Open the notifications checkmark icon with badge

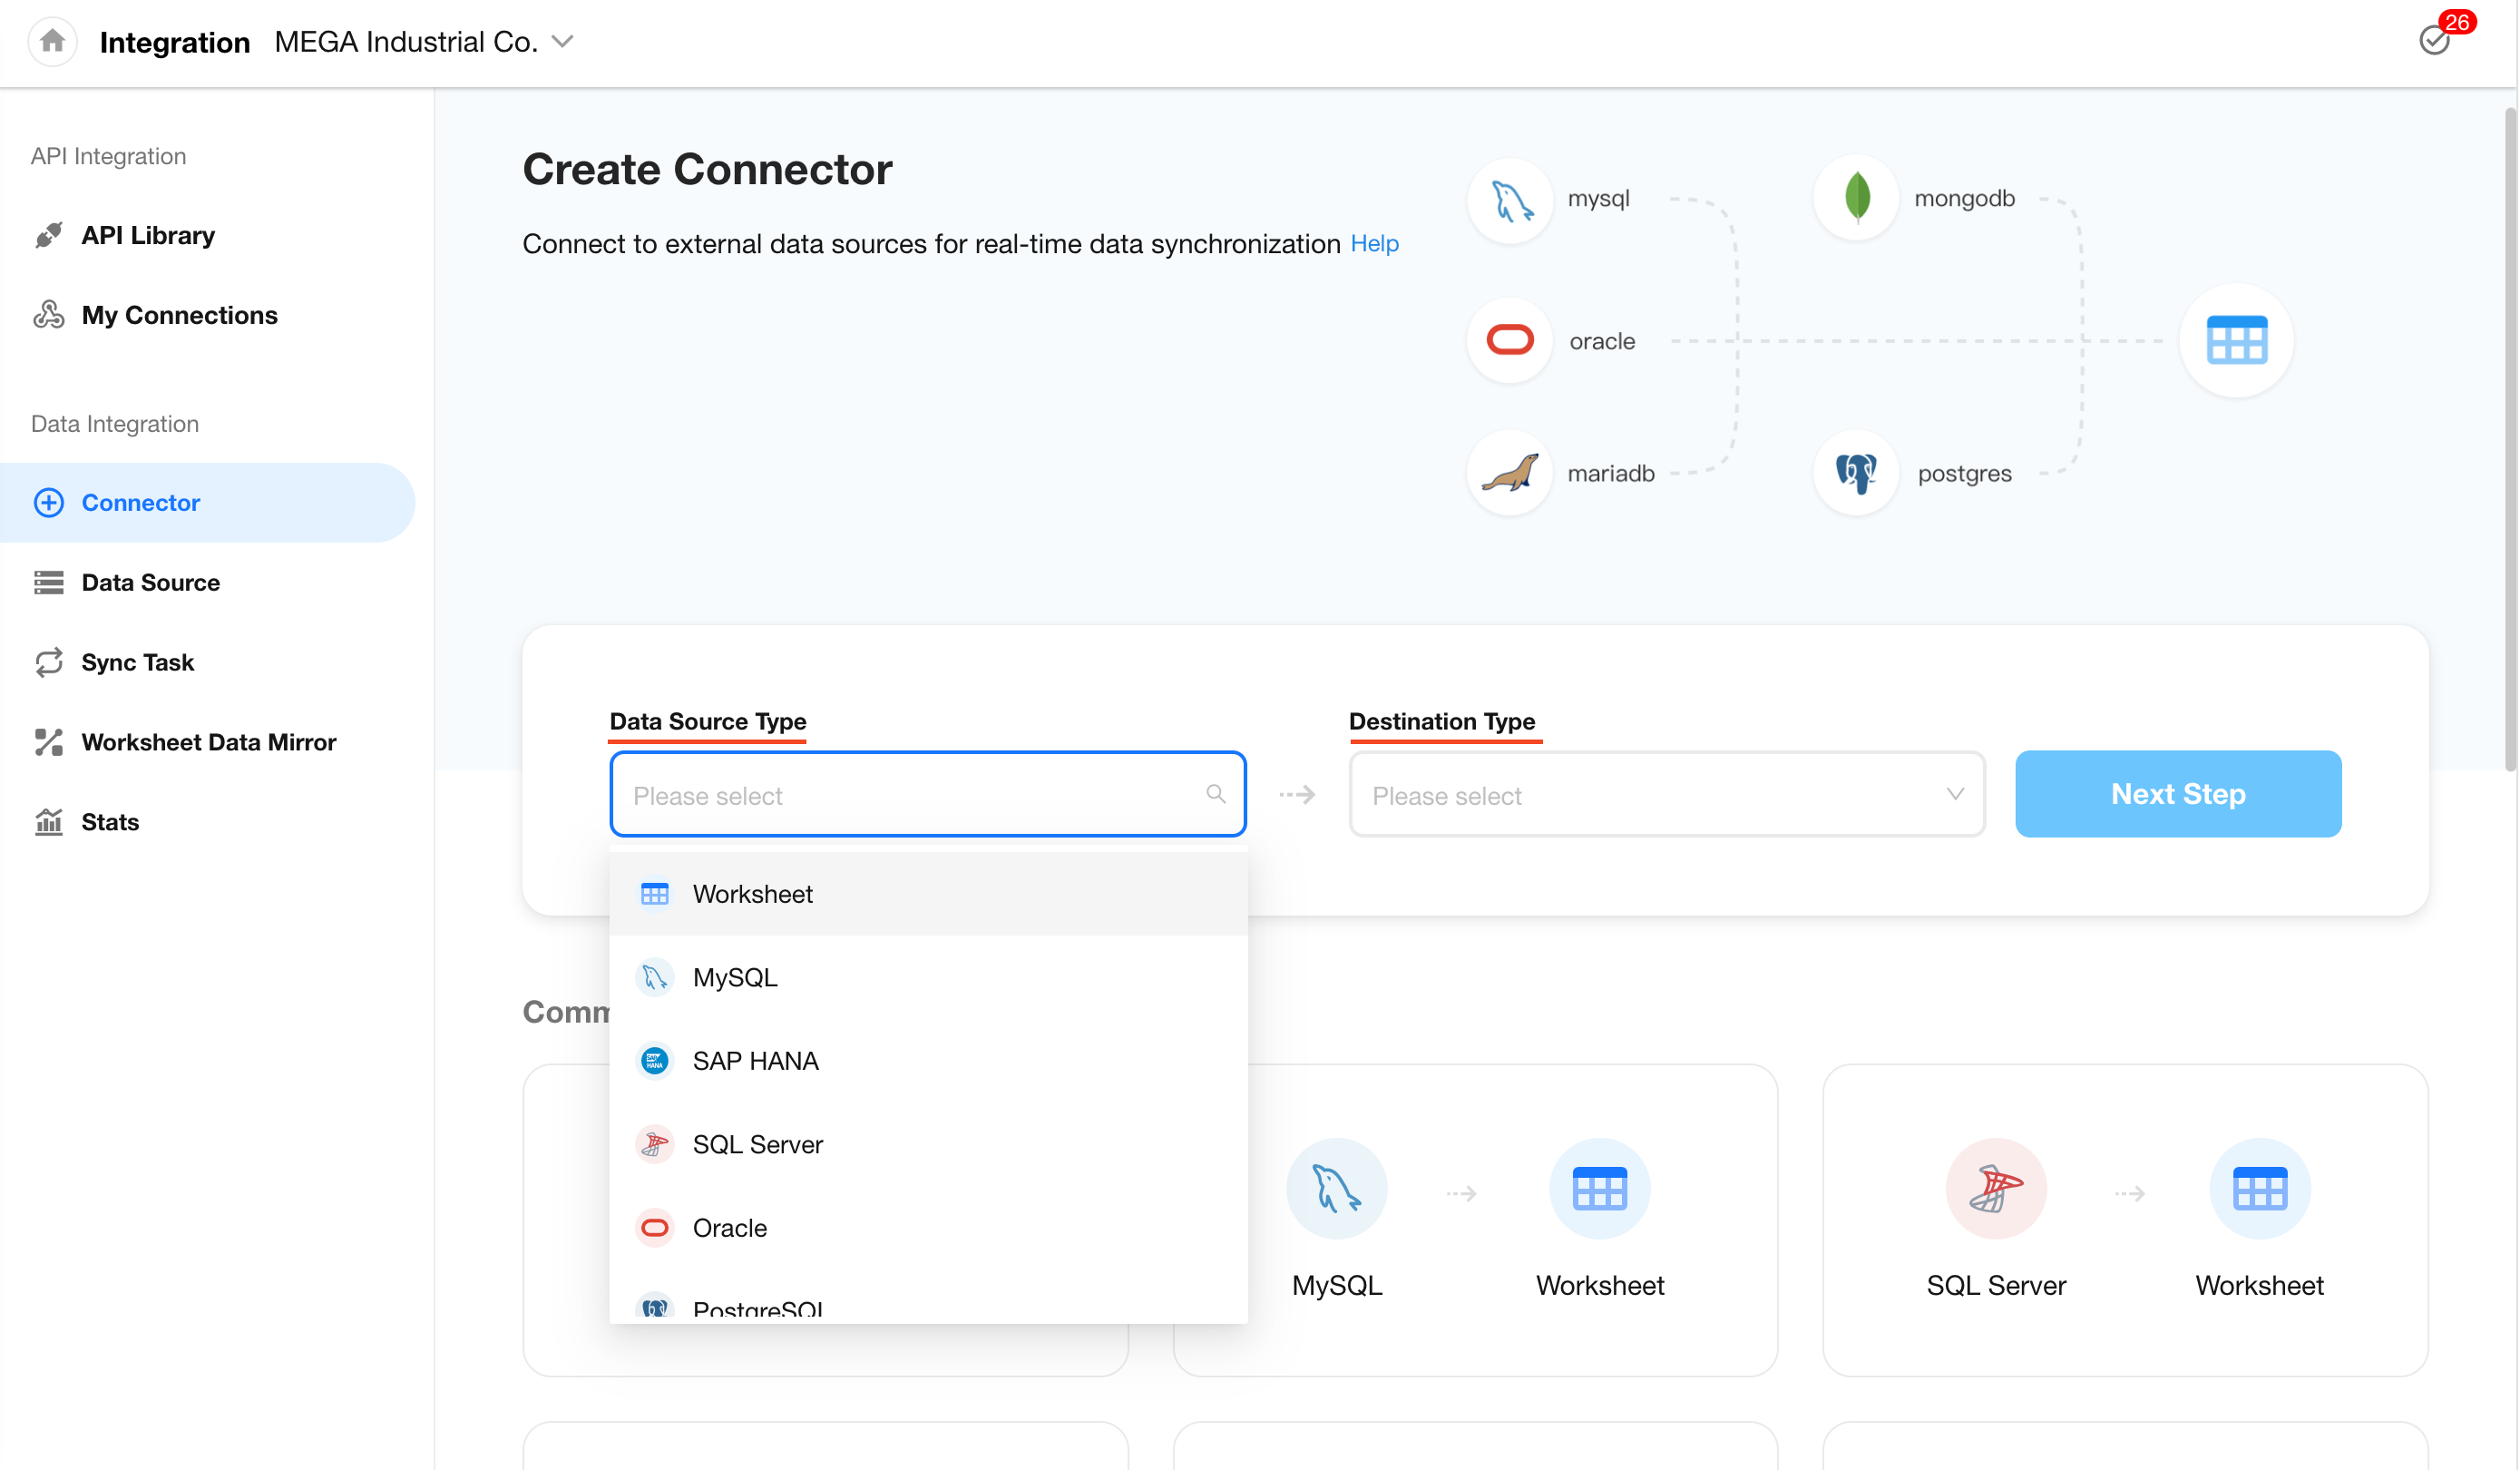[x=2435, y=40]
